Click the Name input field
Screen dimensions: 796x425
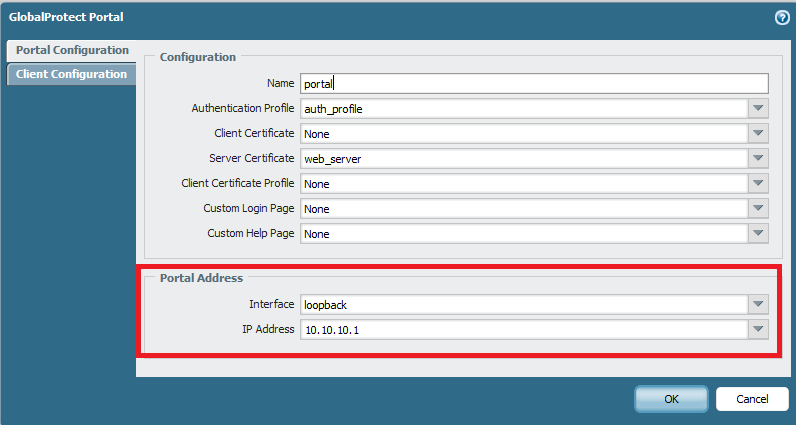(x=534, y=84)
